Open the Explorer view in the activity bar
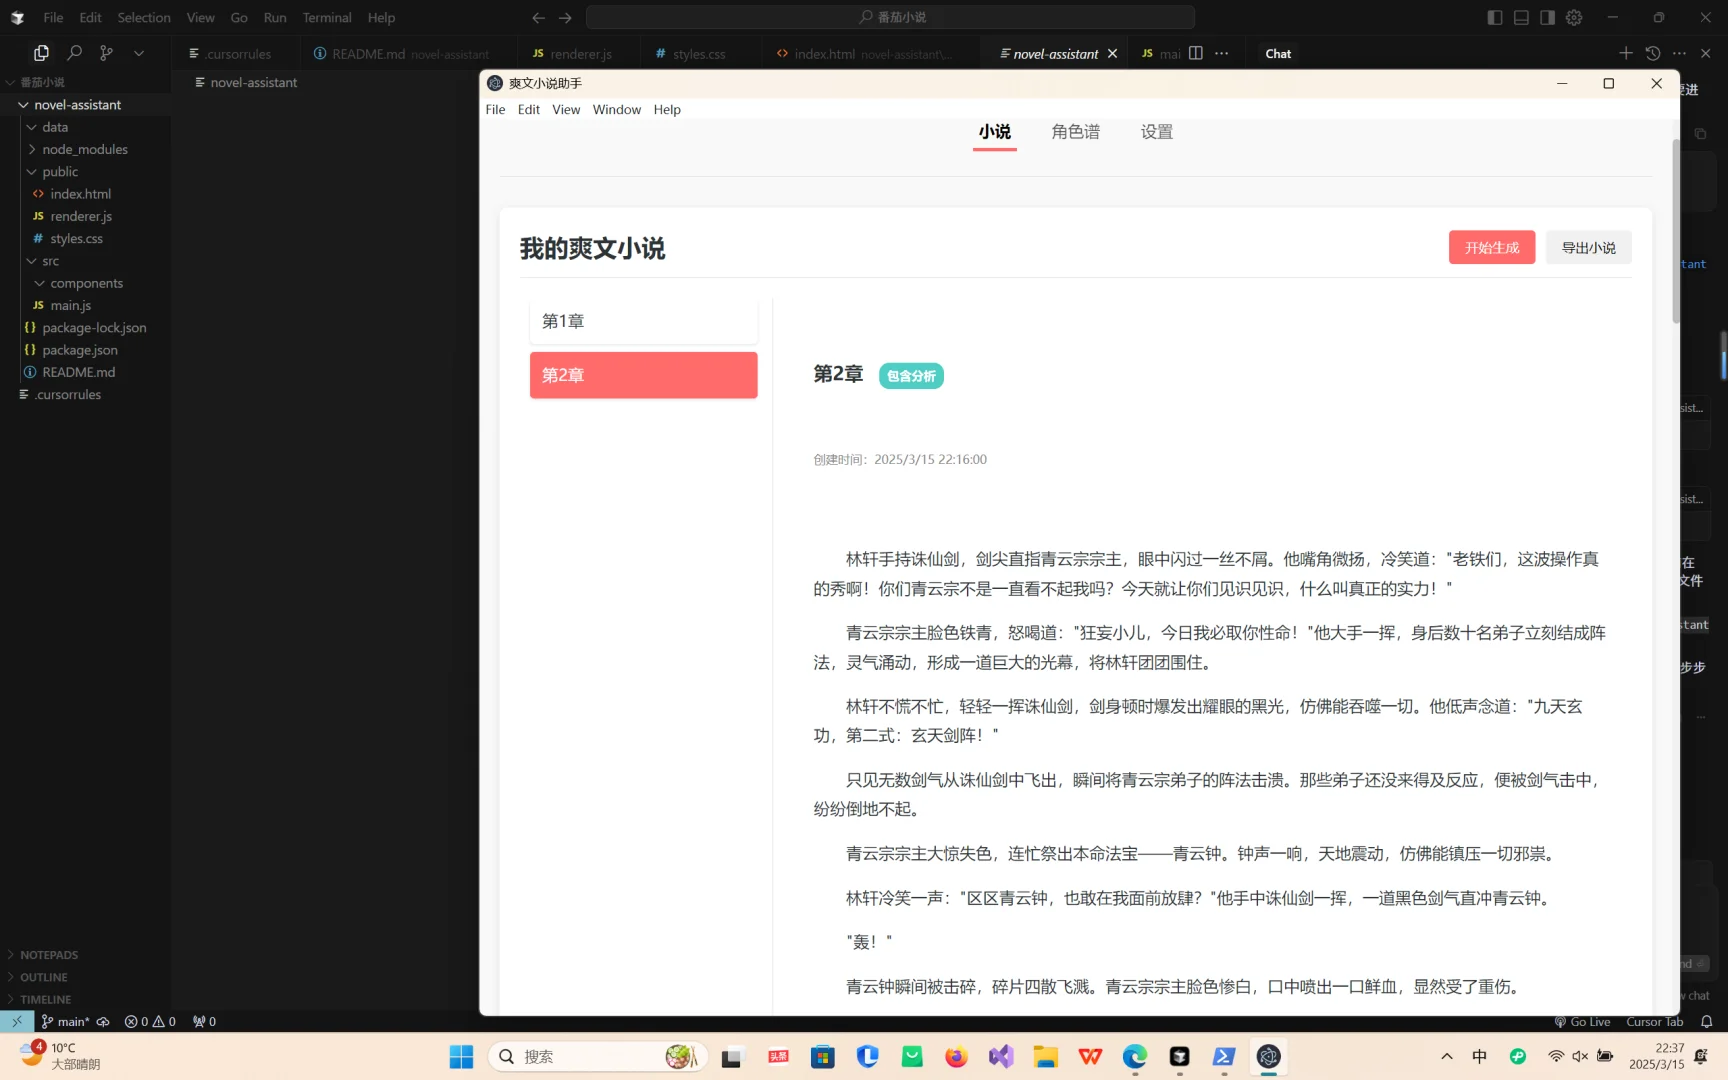The image size is (1728, 1080). 41,53
